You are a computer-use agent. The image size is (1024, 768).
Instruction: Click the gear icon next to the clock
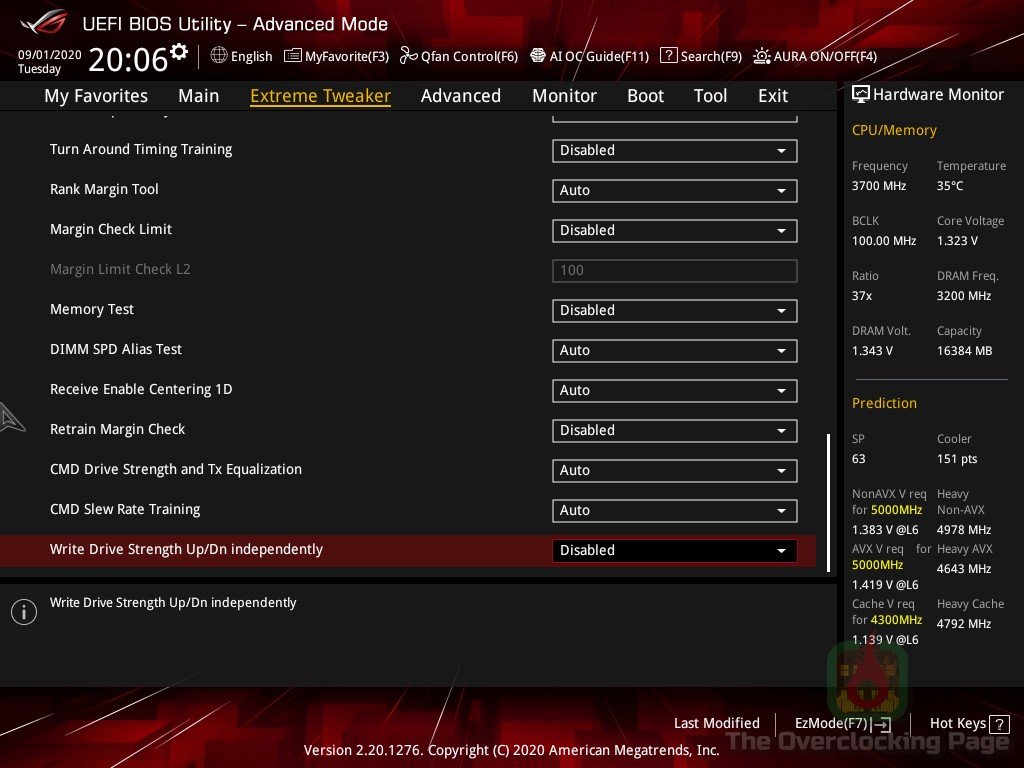[178, 49]
